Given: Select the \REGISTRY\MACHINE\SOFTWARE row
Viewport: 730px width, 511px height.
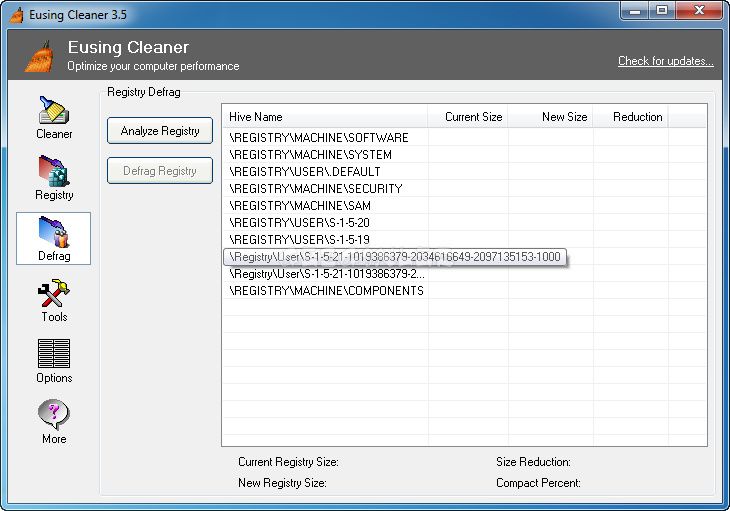Looking at the screenshot, I should (464, 138).
